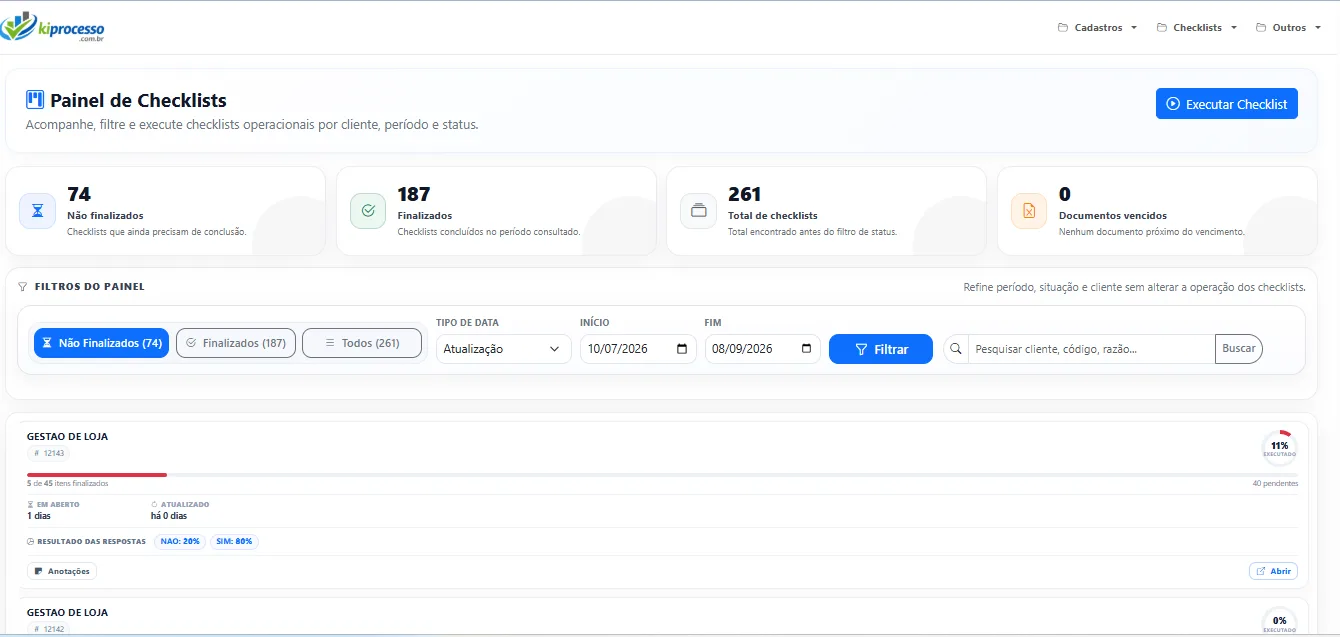This screenshot has width=1340, height=637.
Task: Click the NAO: 20% response badge
Action: [180, 541]
